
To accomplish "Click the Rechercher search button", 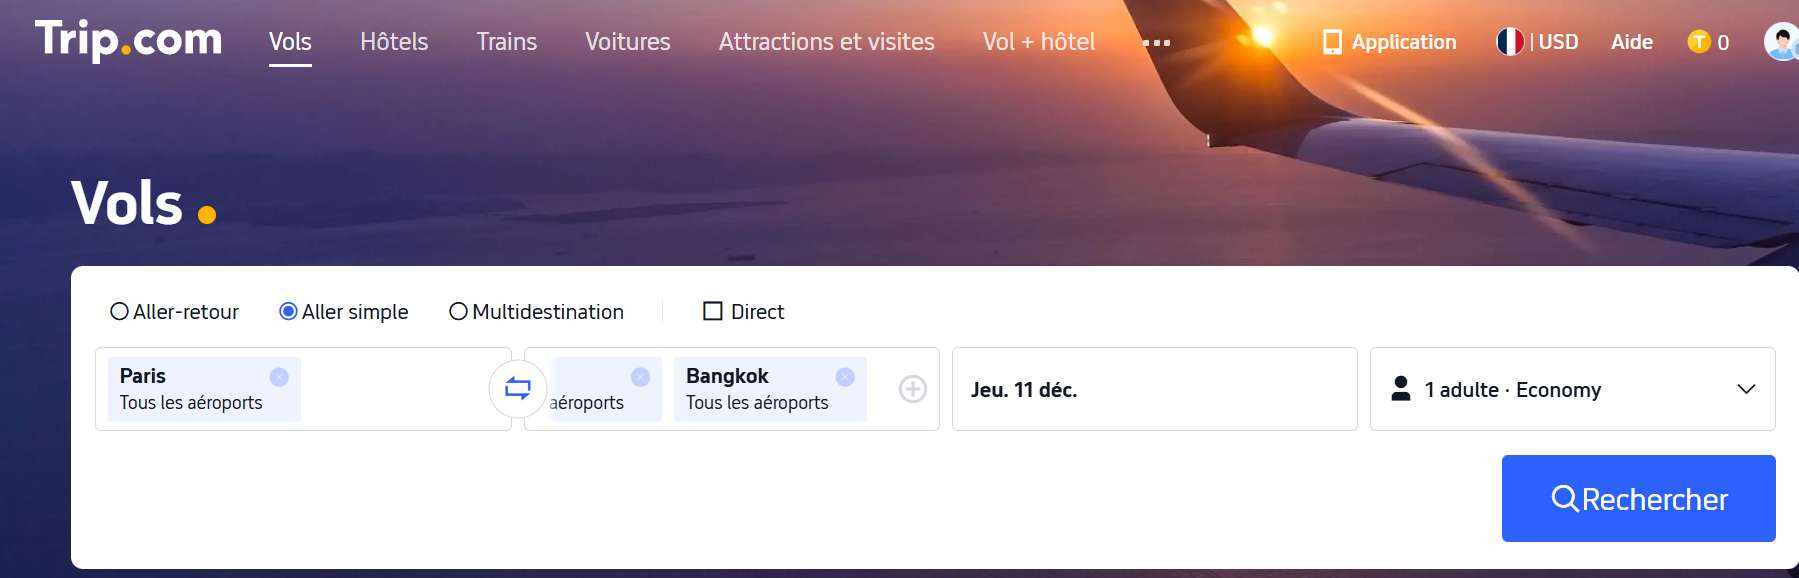I will 1638,498.
